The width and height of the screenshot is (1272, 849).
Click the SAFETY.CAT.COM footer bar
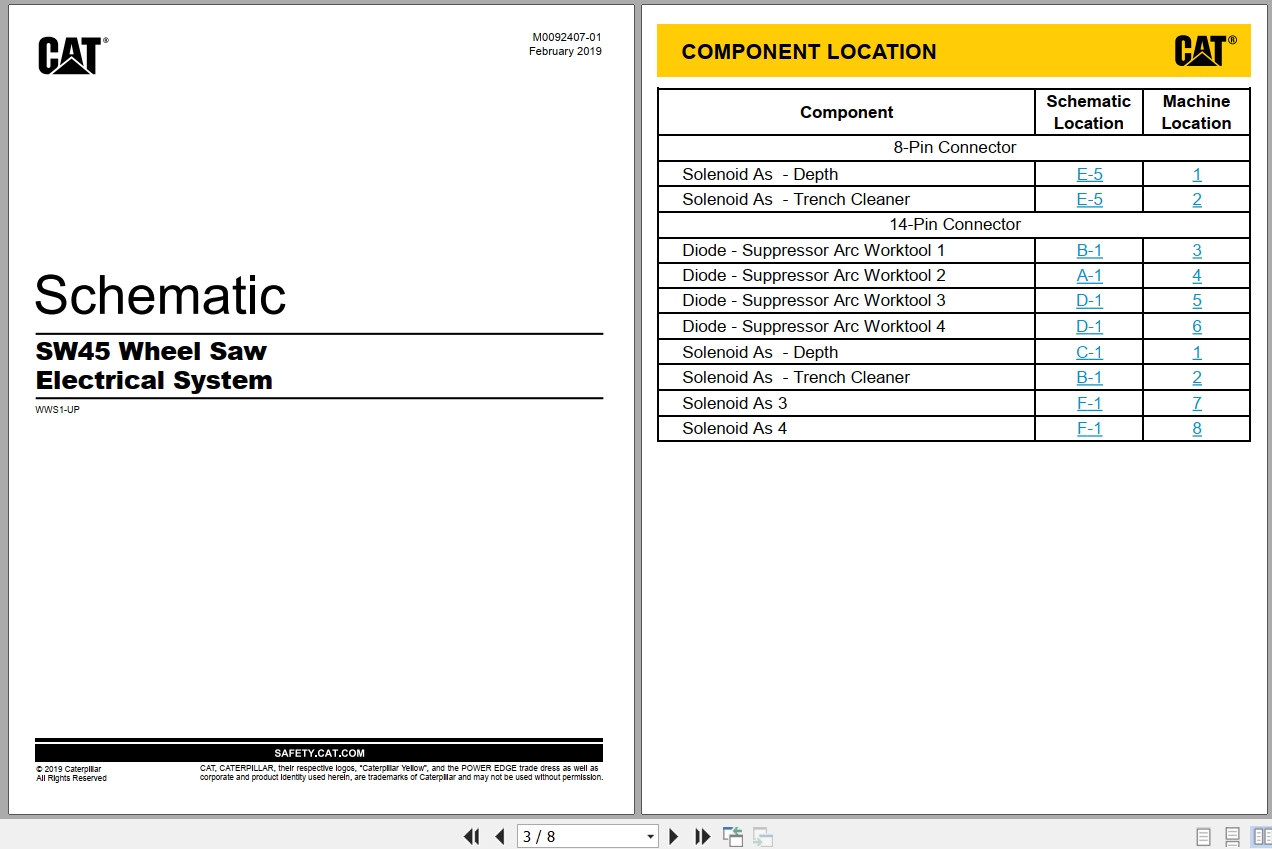click(x=319, y=753)
